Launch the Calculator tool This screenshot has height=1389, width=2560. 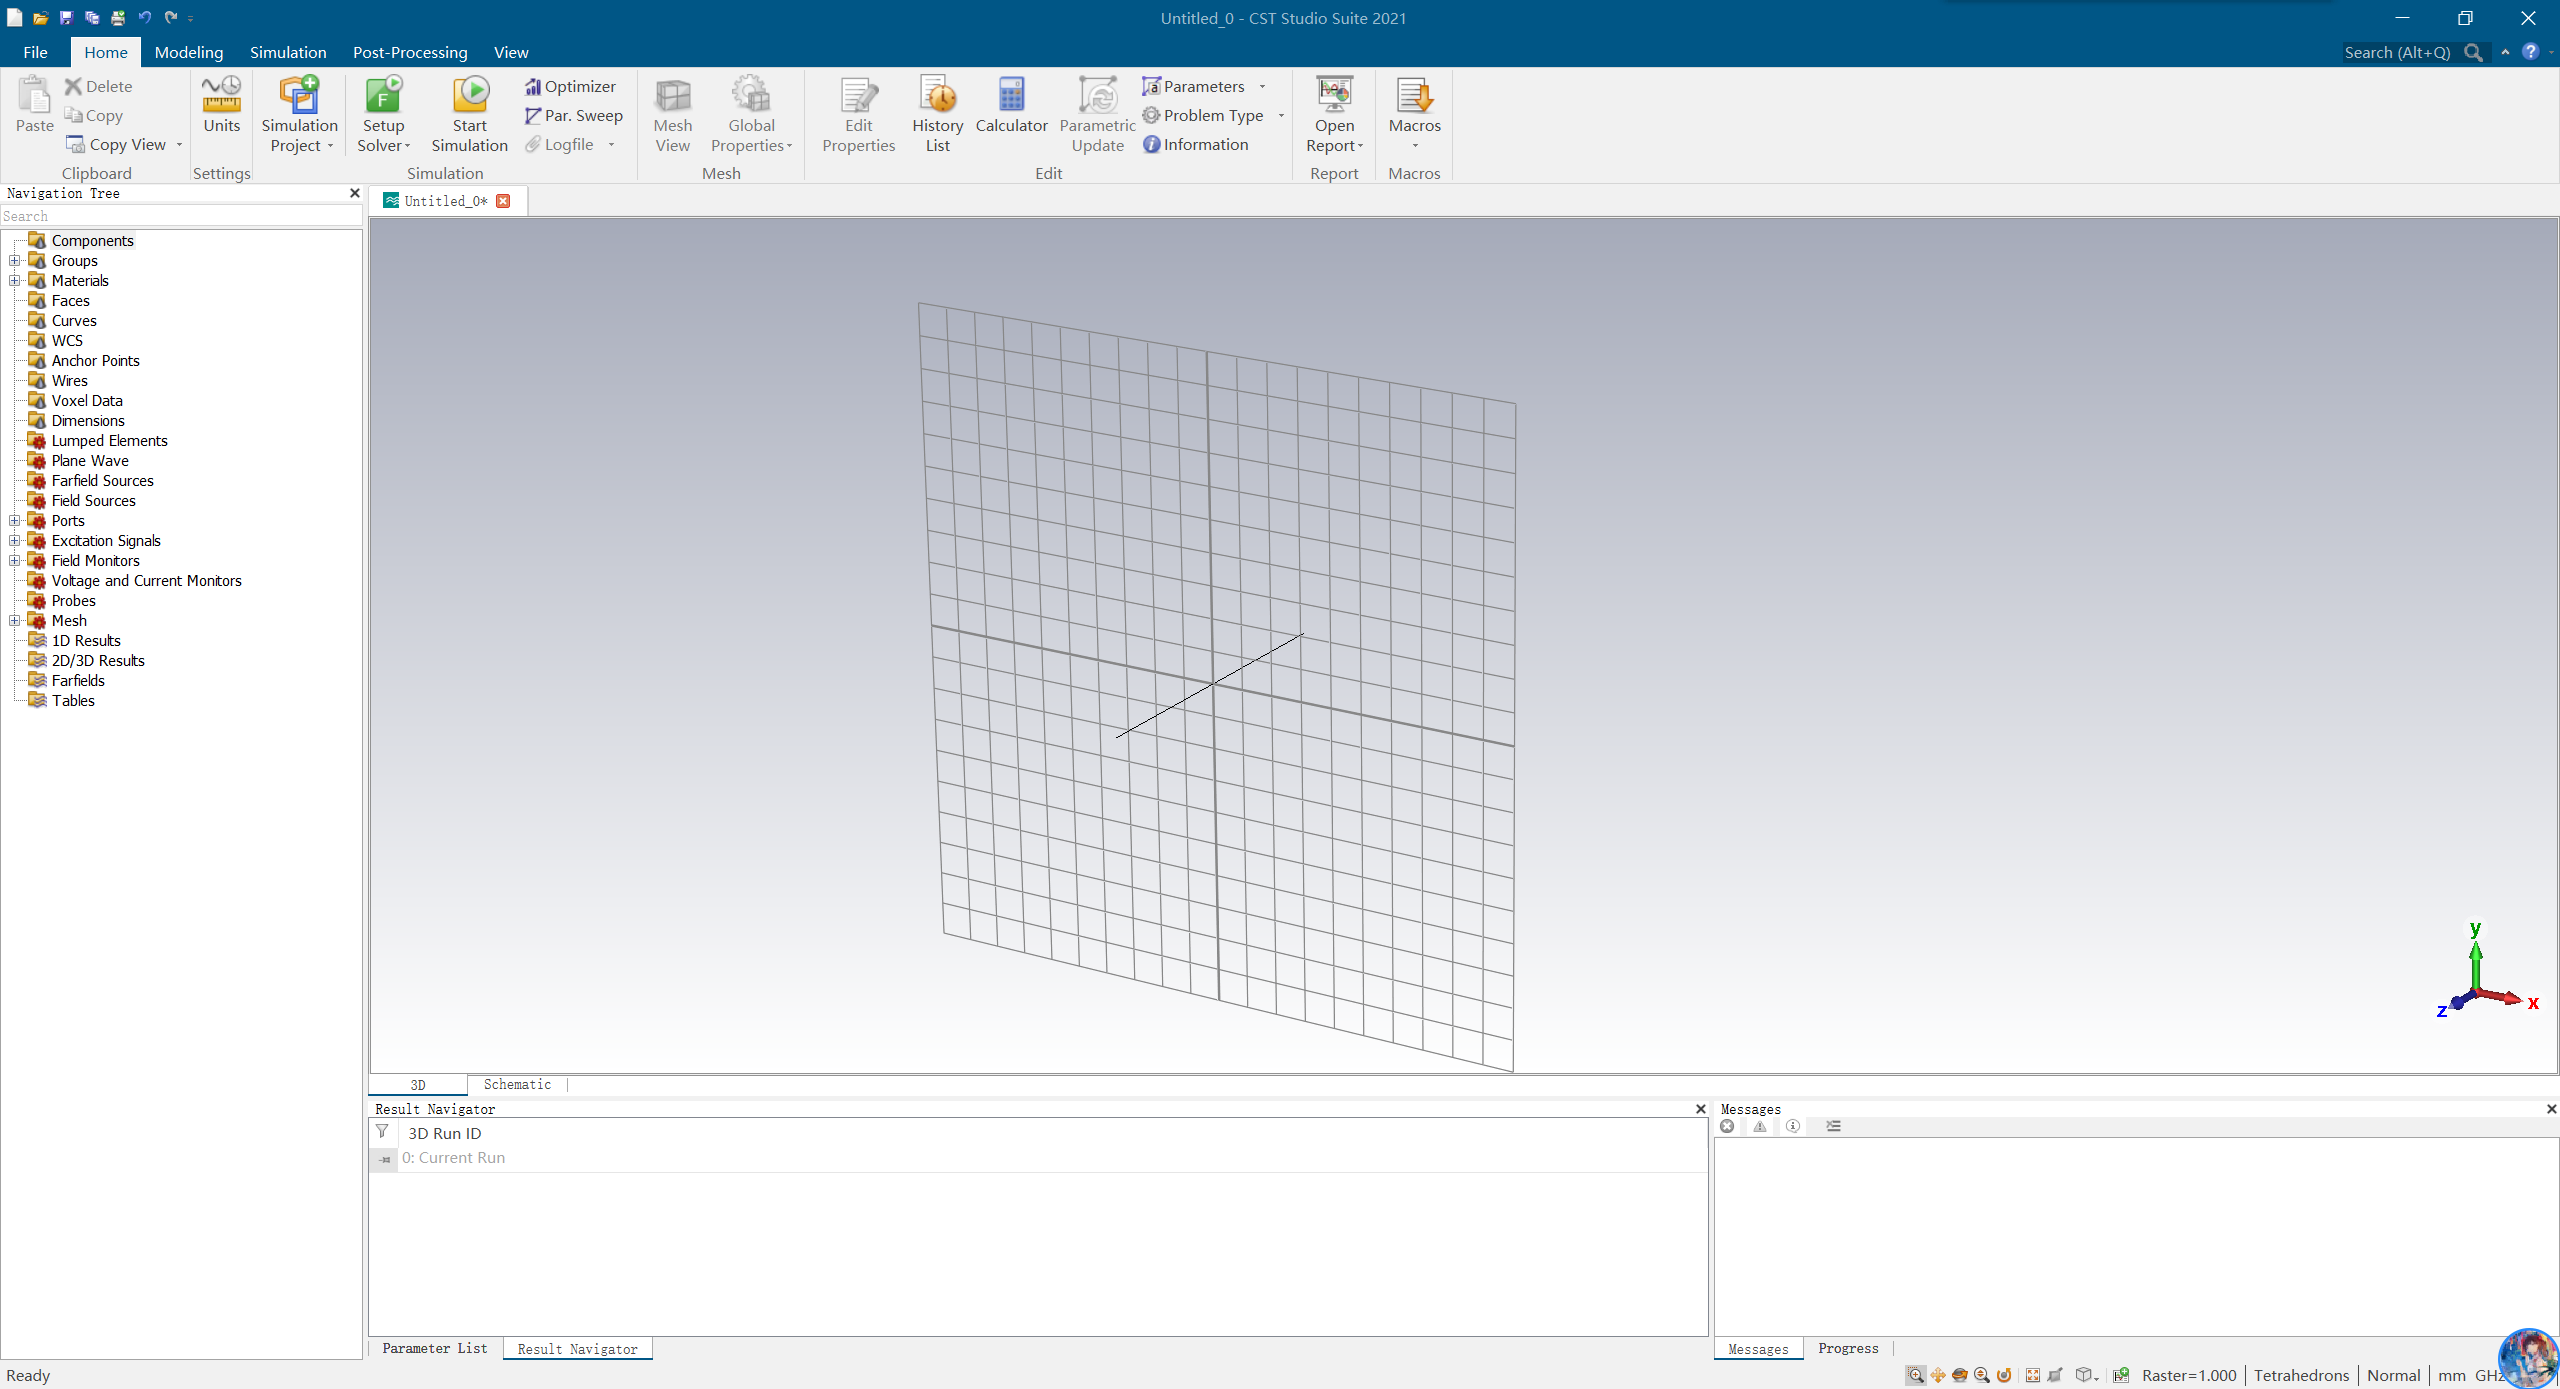coord(1011,104)
